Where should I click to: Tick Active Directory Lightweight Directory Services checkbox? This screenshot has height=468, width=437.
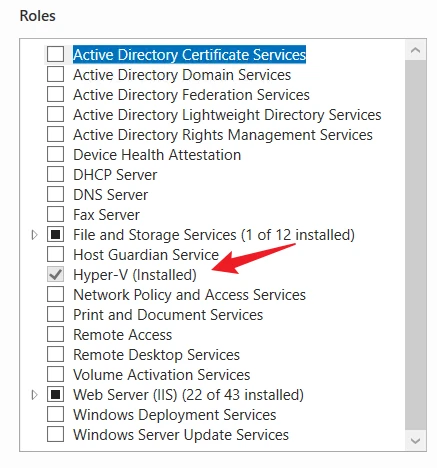click(x=55, y=114)
